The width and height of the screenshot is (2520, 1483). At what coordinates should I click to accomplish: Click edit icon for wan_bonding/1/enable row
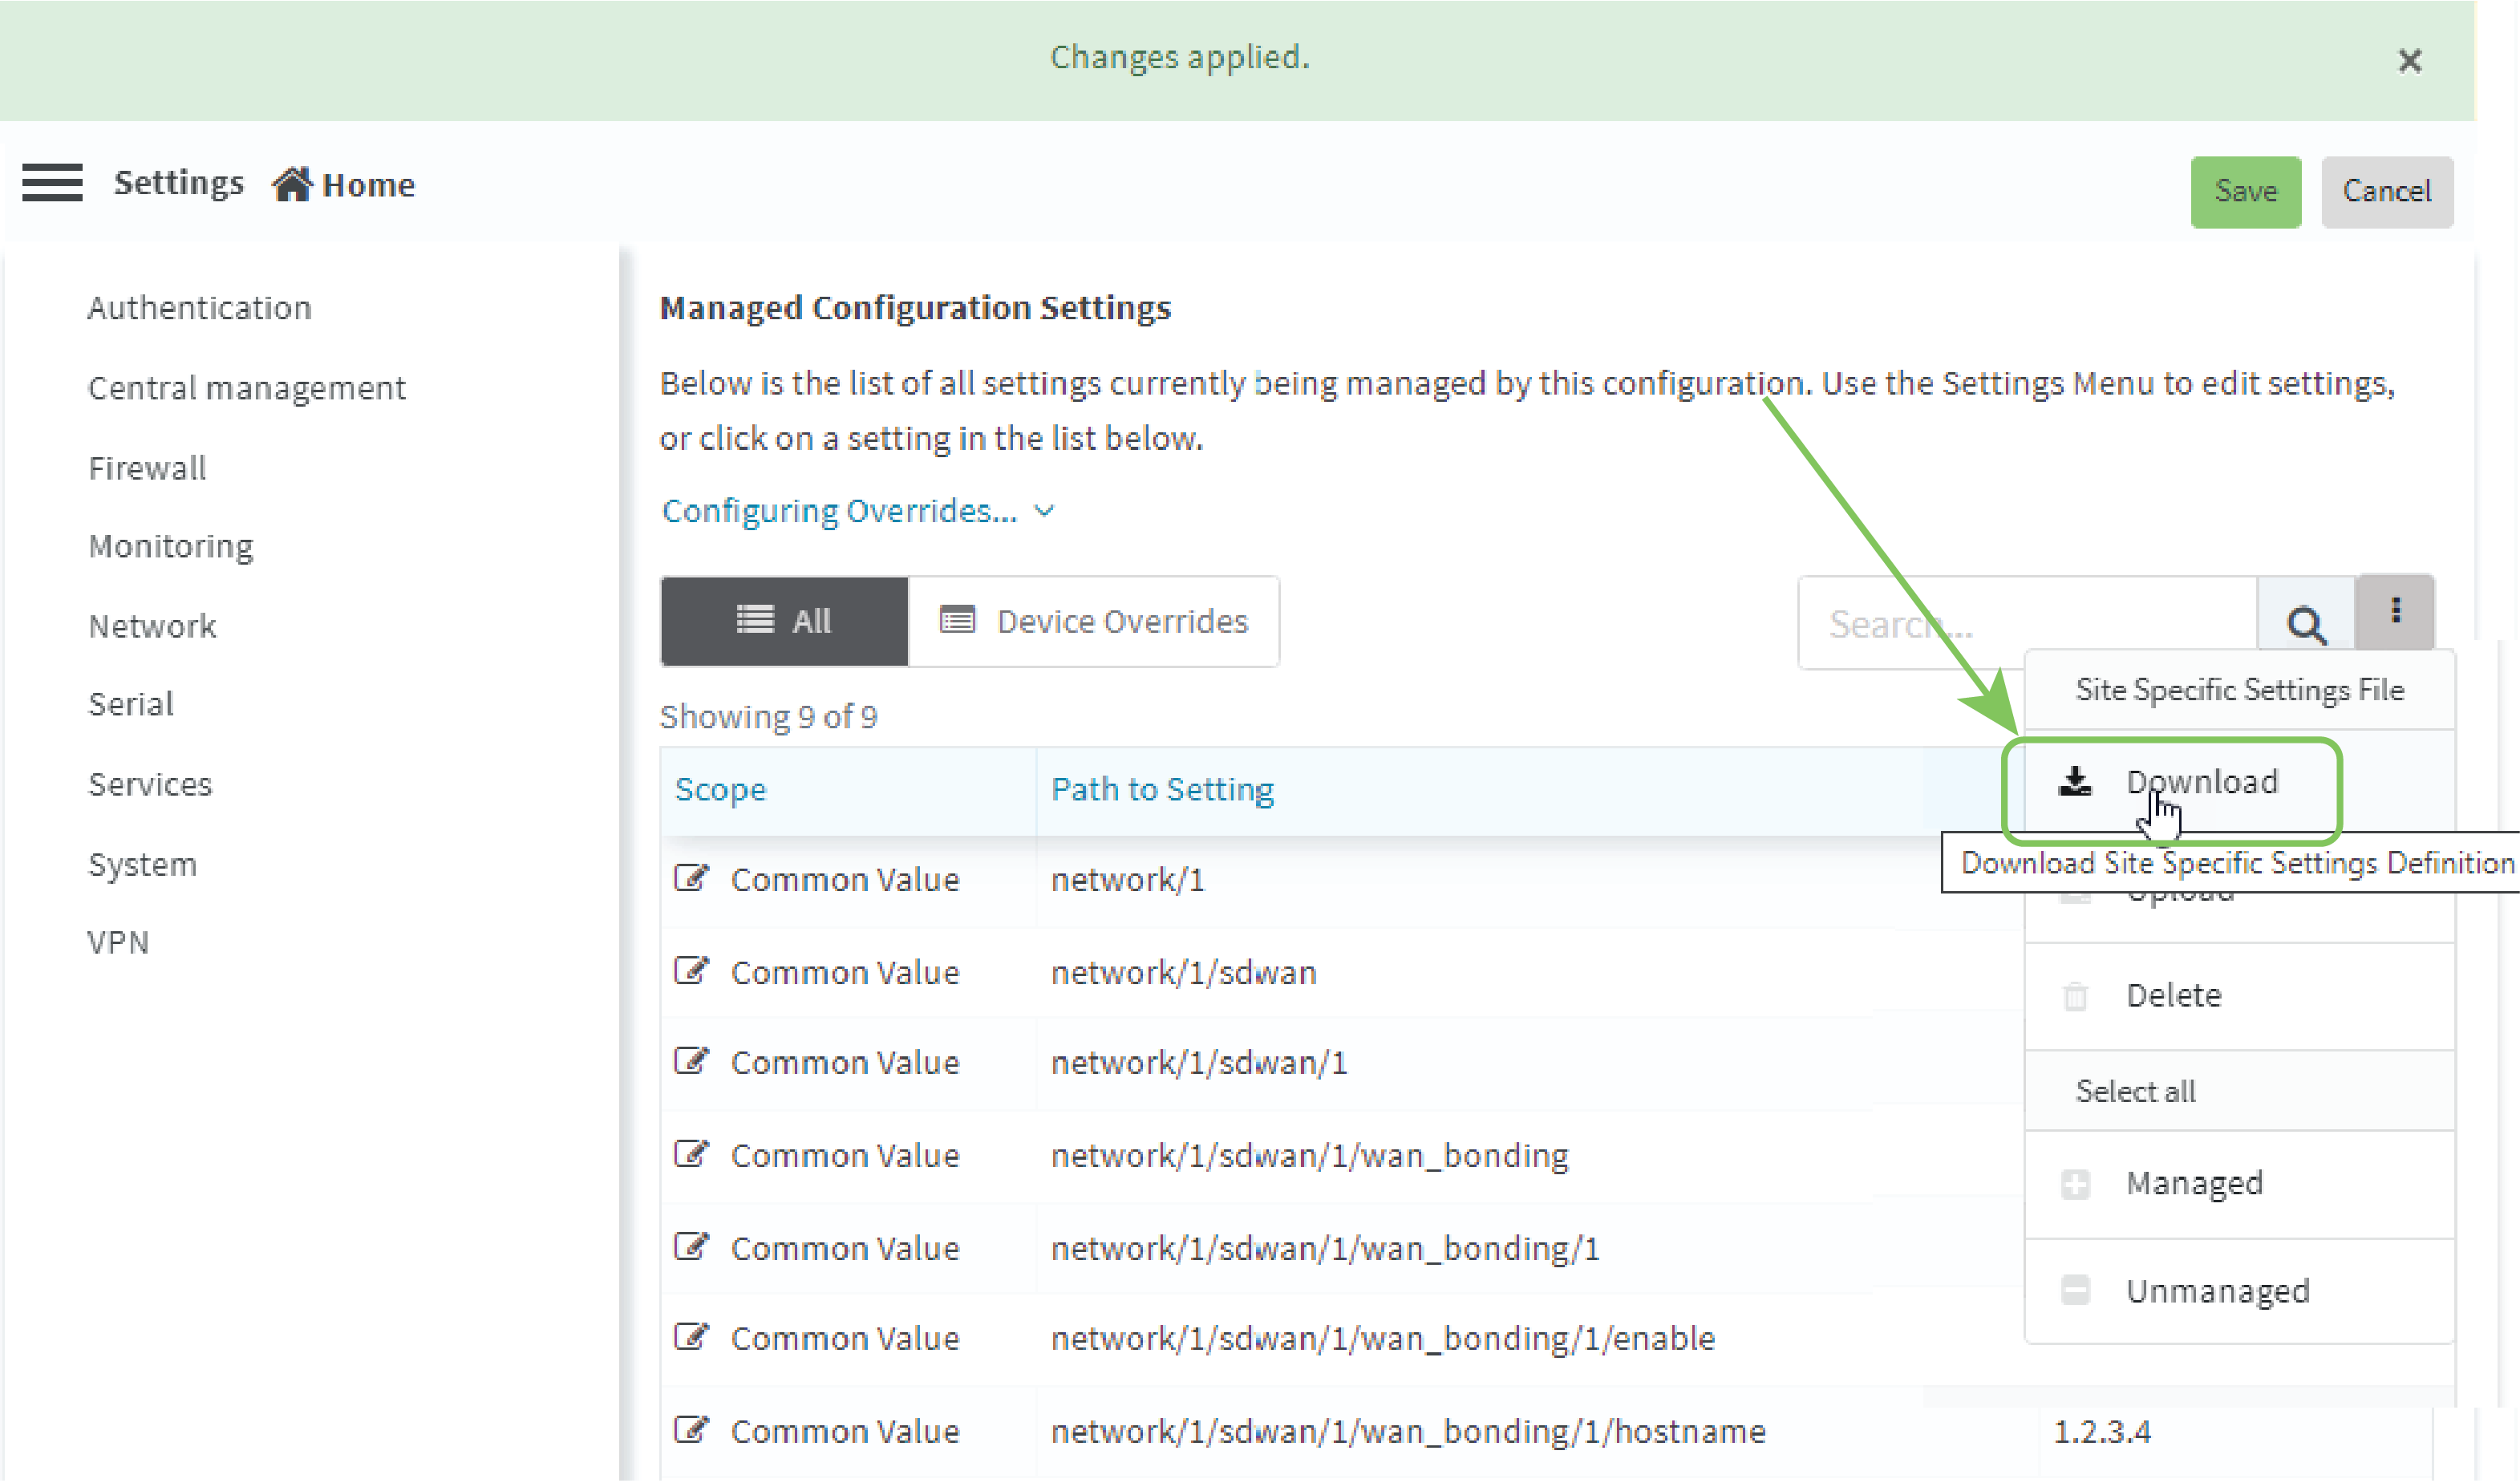691,1337
